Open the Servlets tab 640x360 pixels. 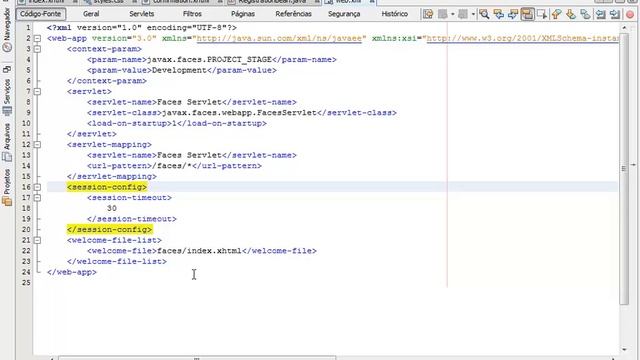(x=142, y=14)
